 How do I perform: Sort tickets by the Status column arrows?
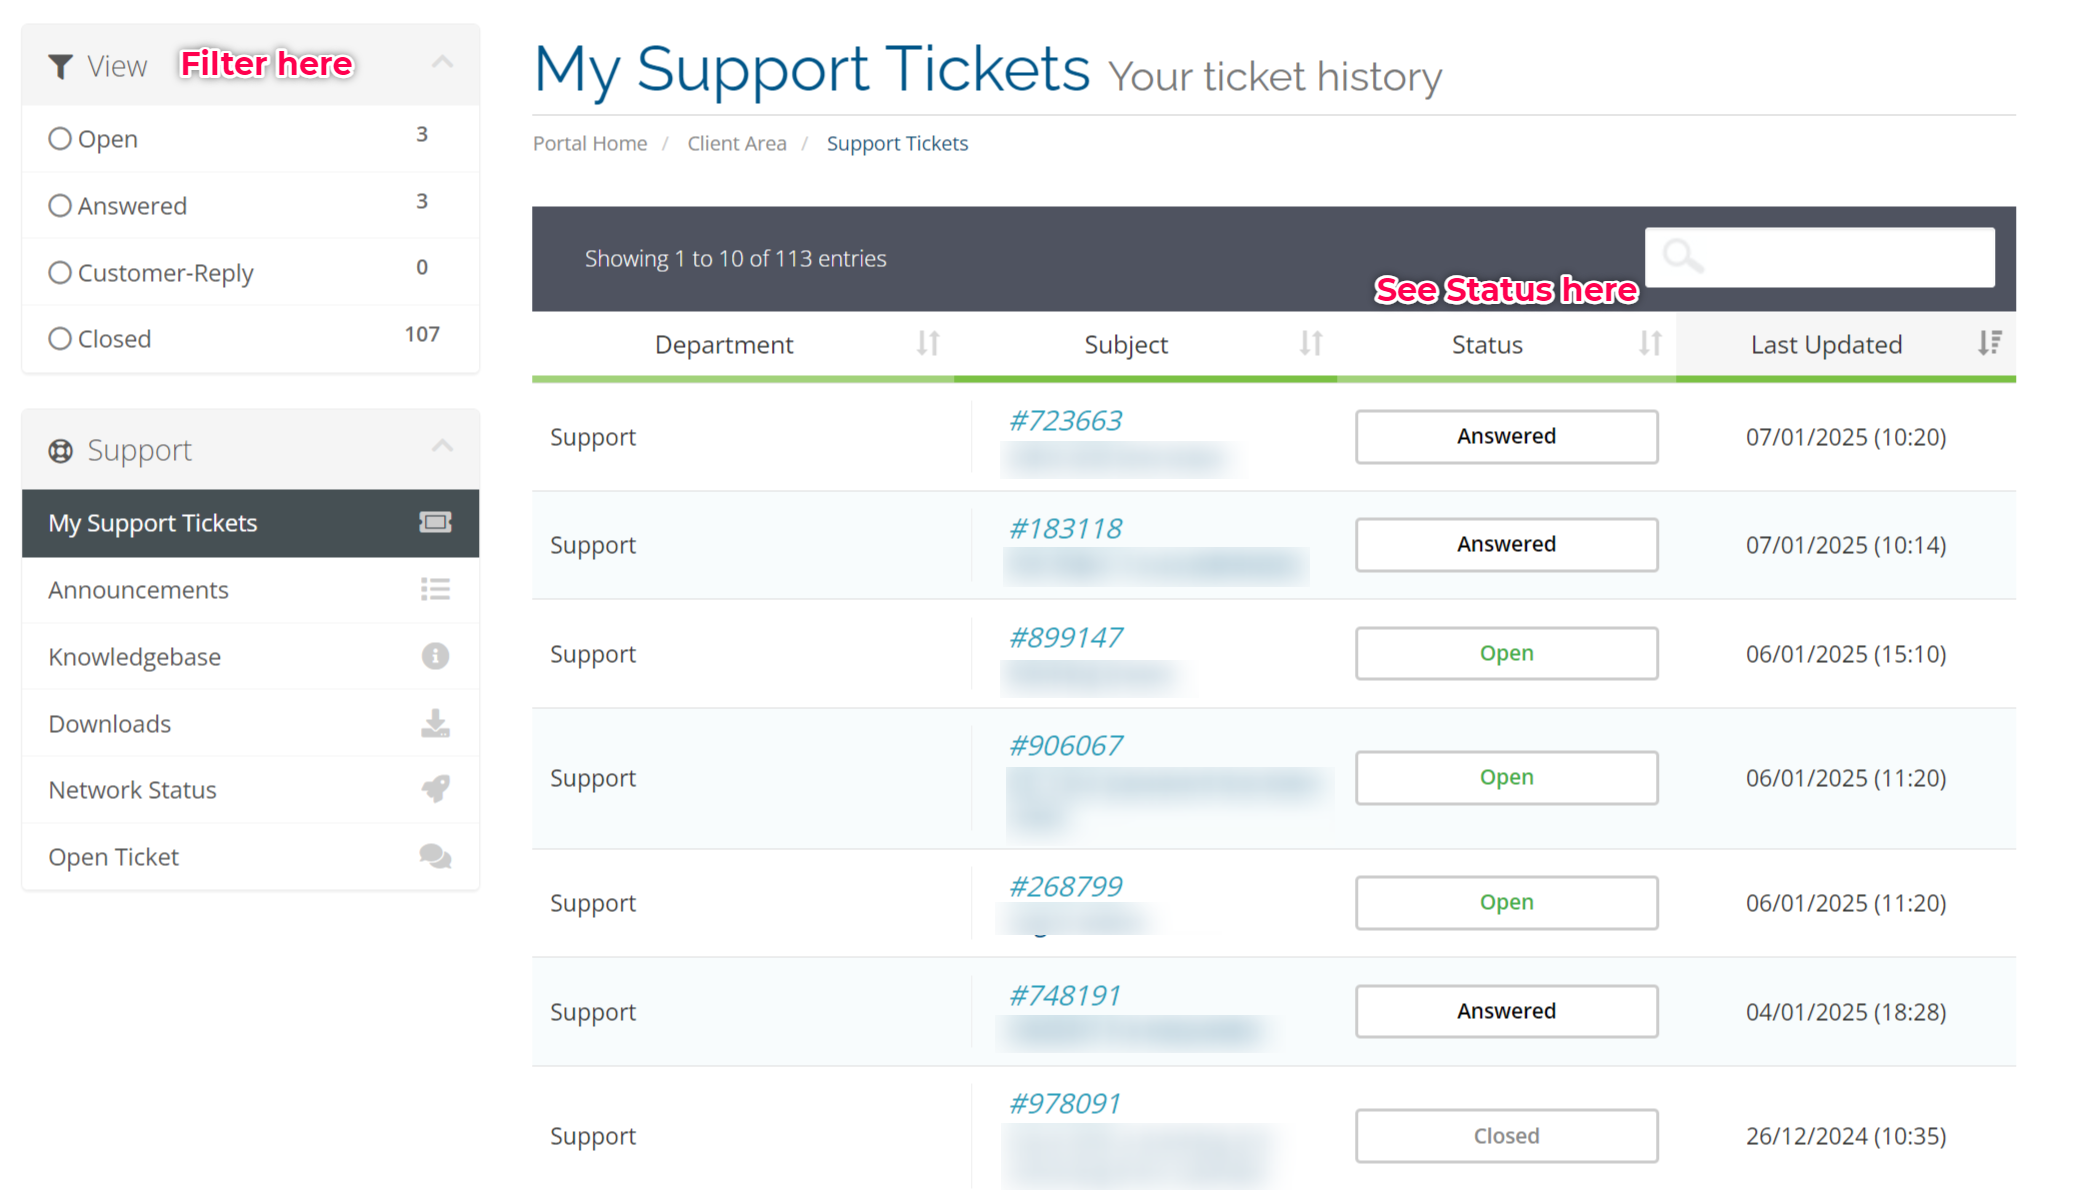(x=1650, y=344)
